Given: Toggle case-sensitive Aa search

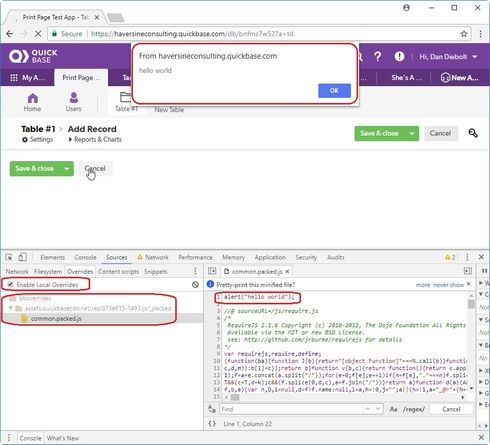Looking at the screenshot, I should click(x=393, y=409).
